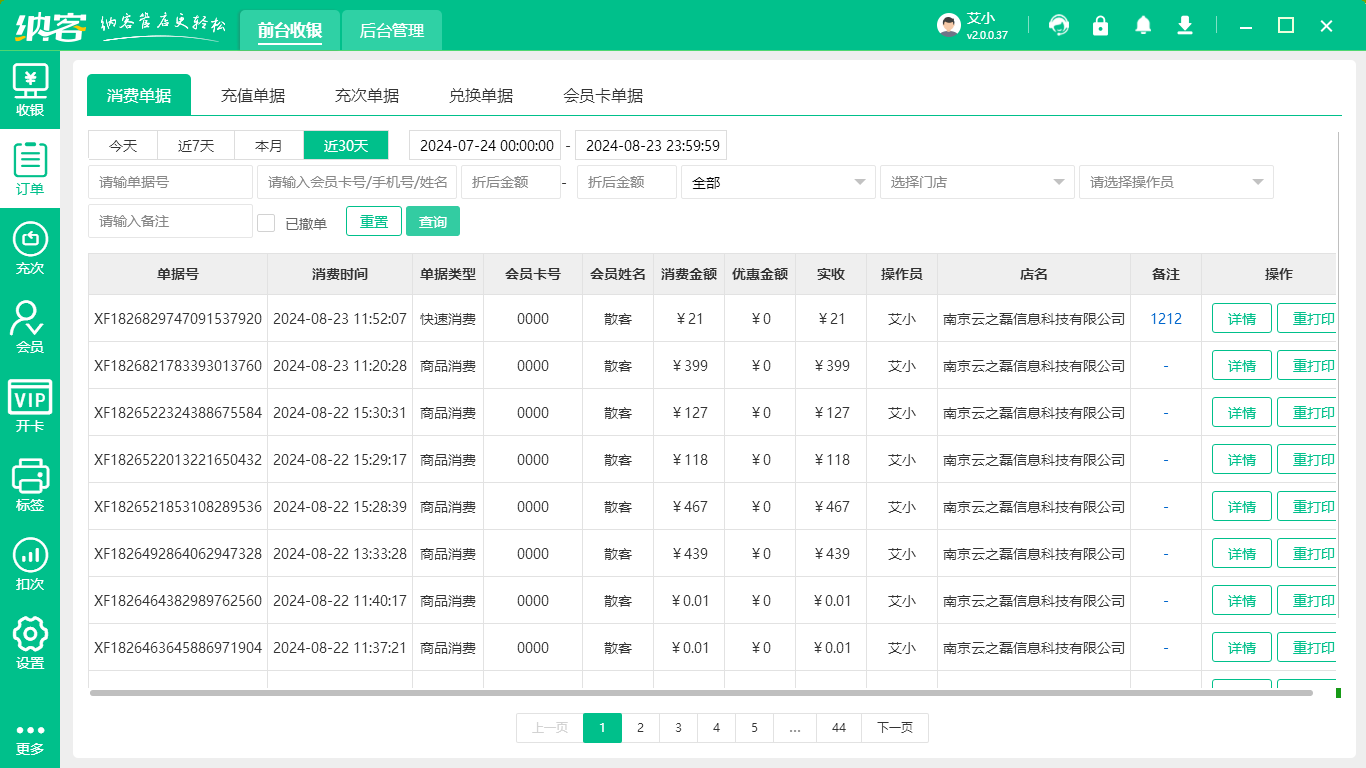
Task: Click the first 折后金额 input
Action: pyautogui.click(x=511, y=182)
